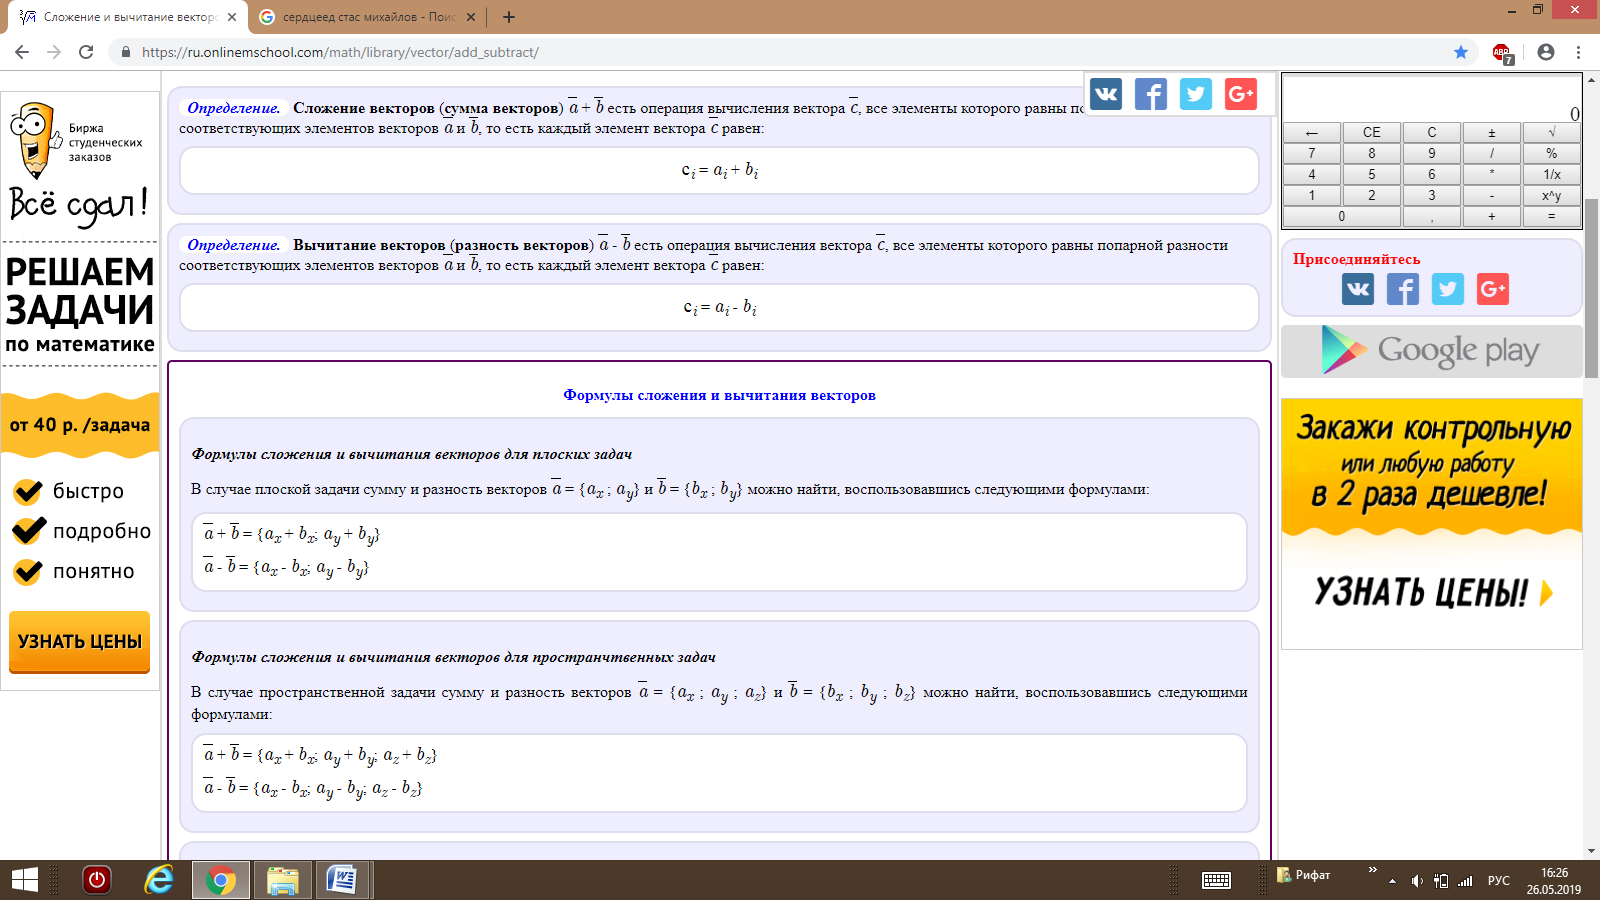The image size is (1600, 900).
Task: Show hidden system tray icons
Action: click(1392, 881)
